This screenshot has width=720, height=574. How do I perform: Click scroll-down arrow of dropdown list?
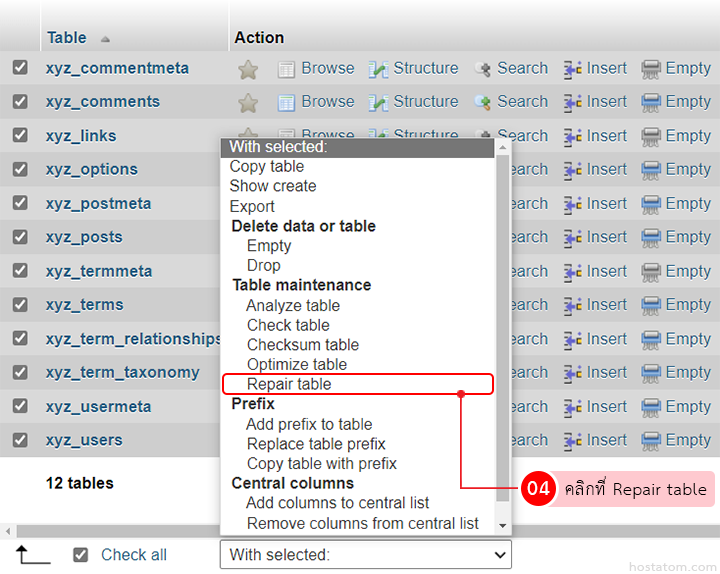[x=503, y=526]
